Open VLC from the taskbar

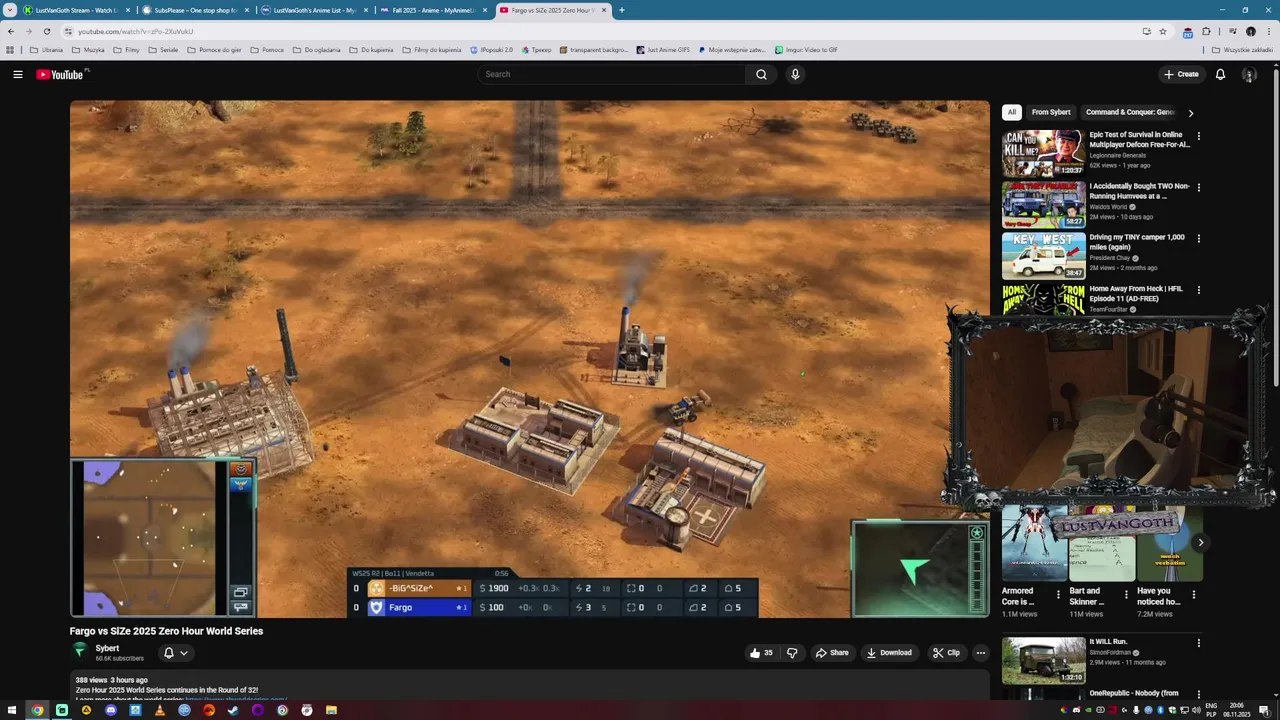tap(160, 710)
